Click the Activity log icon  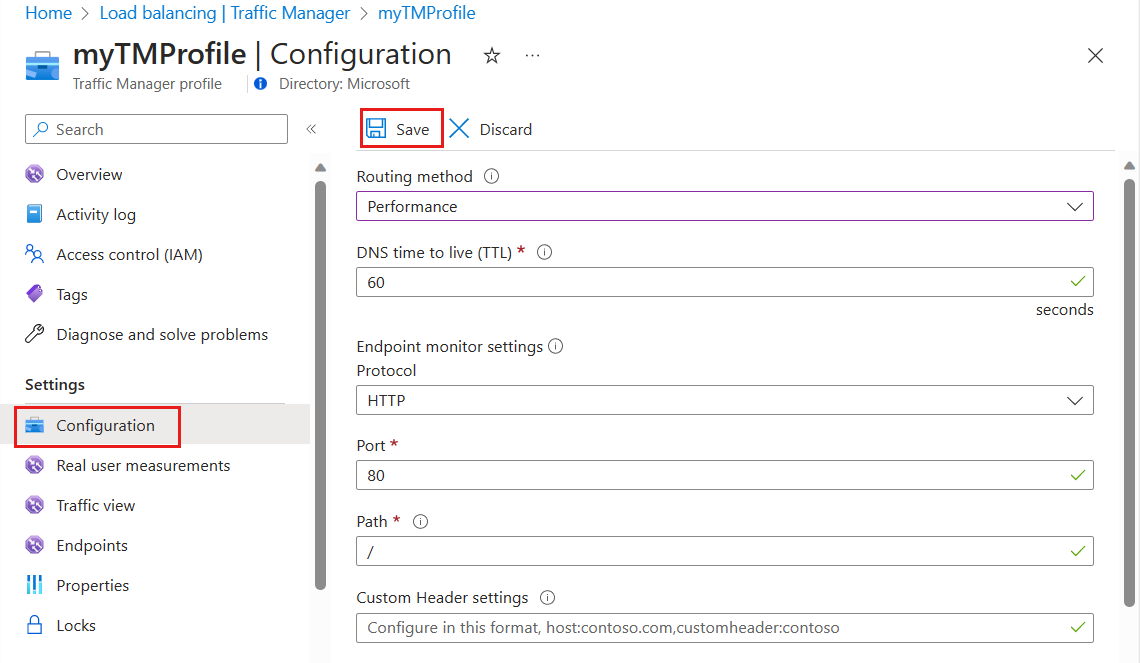pos(34,214)
